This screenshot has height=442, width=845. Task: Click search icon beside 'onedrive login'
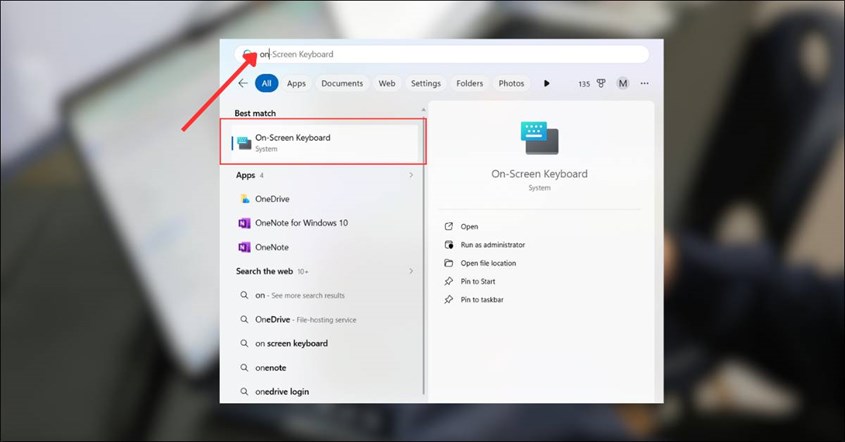tap(244, 391)
